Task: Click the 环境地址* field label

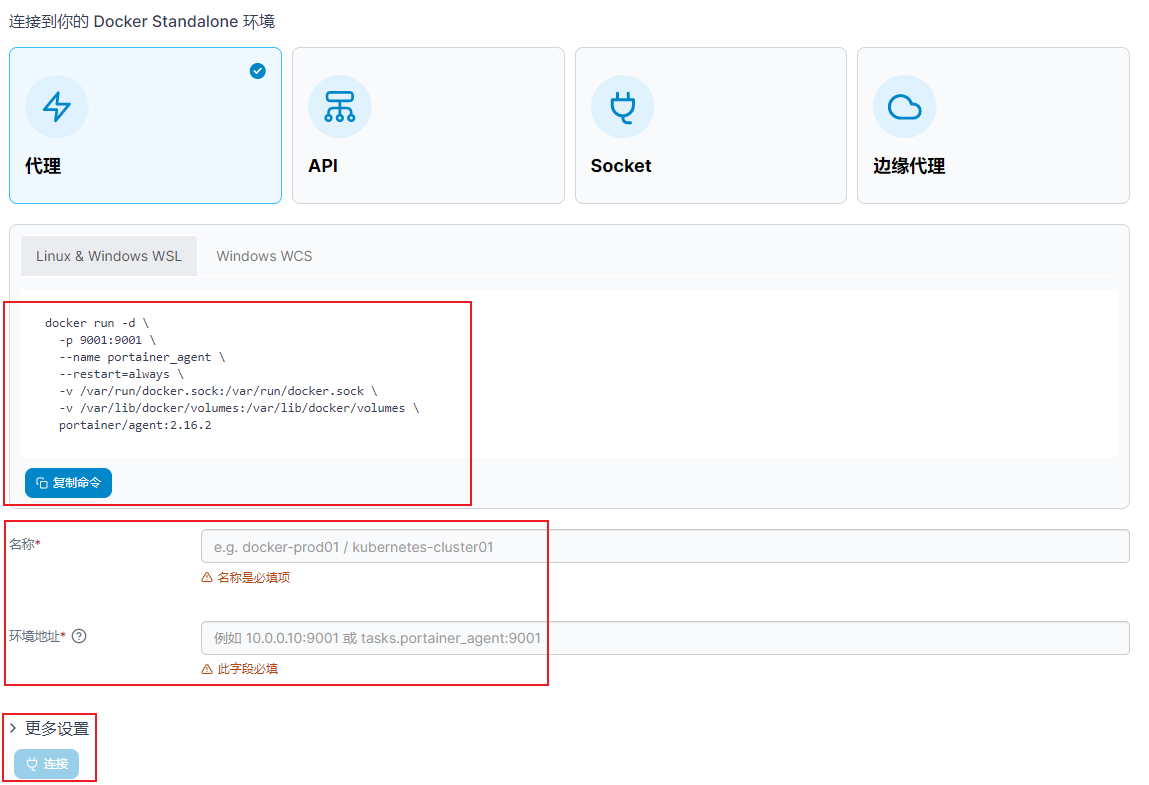Action: coord(37,636)
